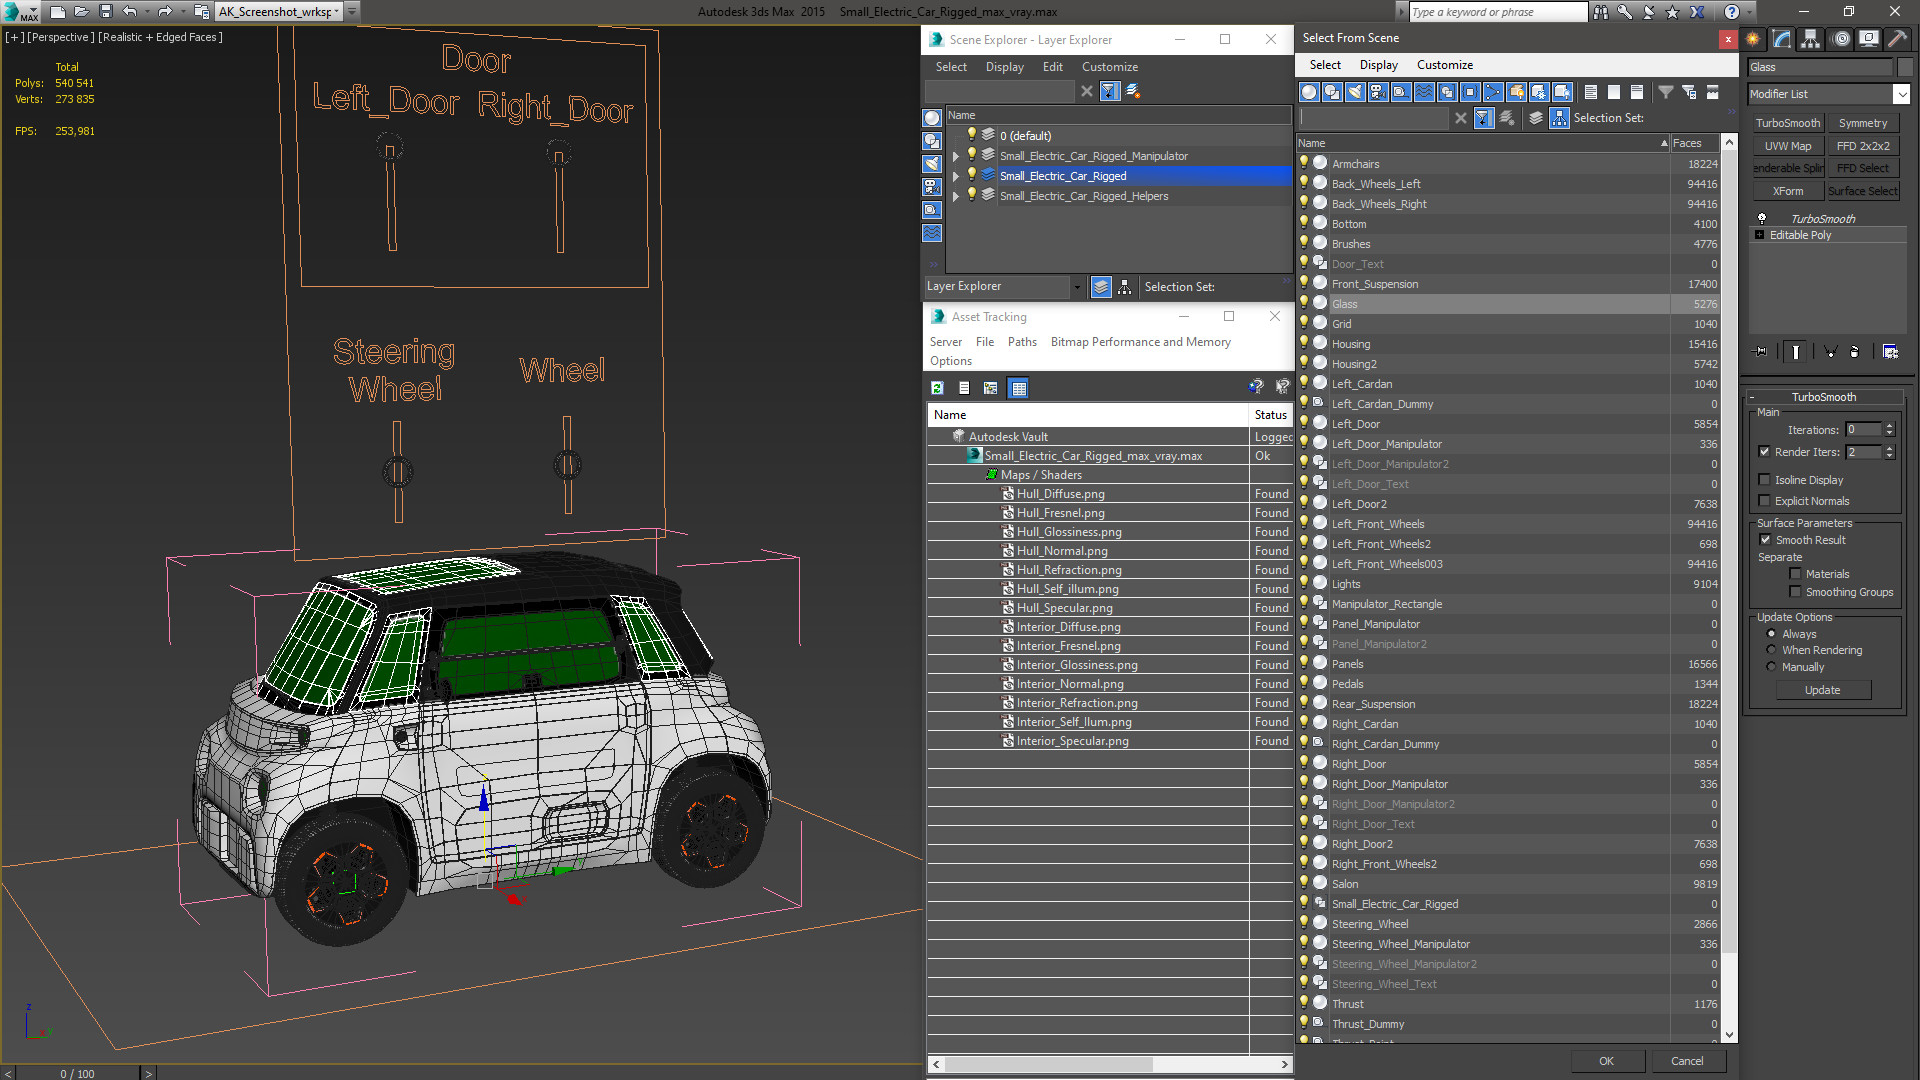The width and height of the screenshot is (1920, 1080).
Task: Toggle Separate by Materials checkbox
Action: [x=1796, y=574]
